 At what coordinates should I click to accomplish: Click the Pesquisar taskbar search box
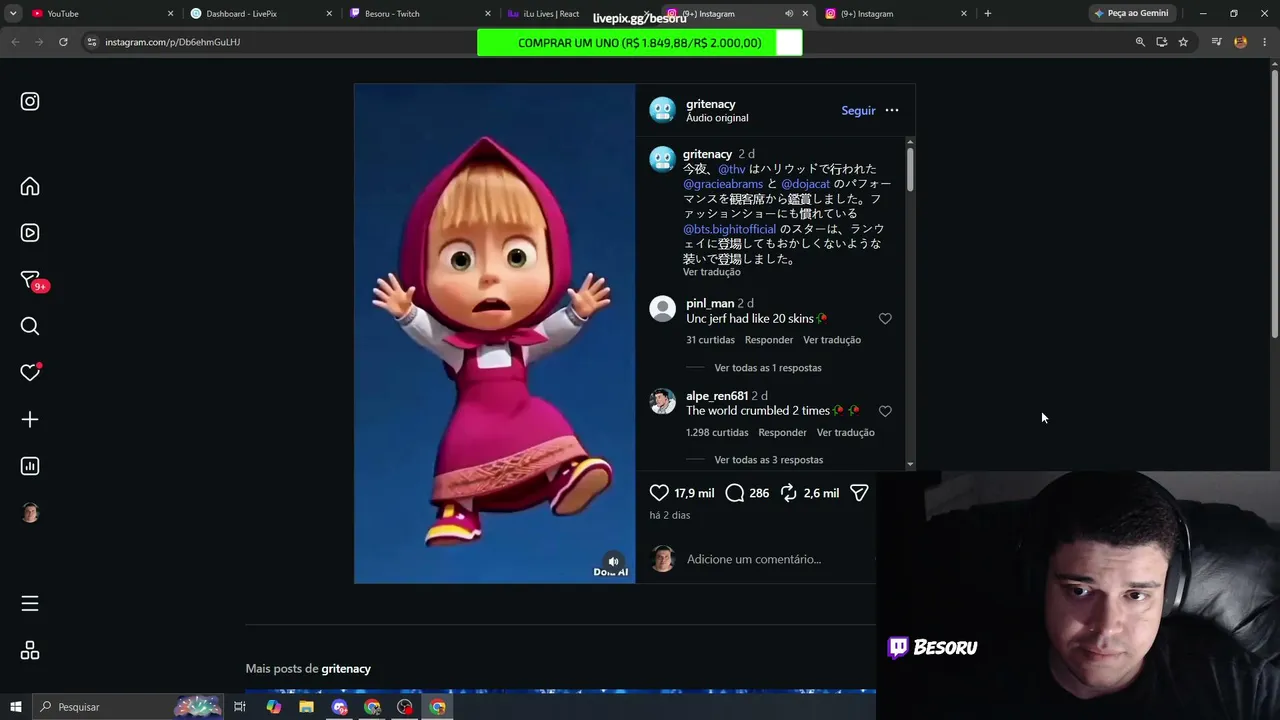130,707
